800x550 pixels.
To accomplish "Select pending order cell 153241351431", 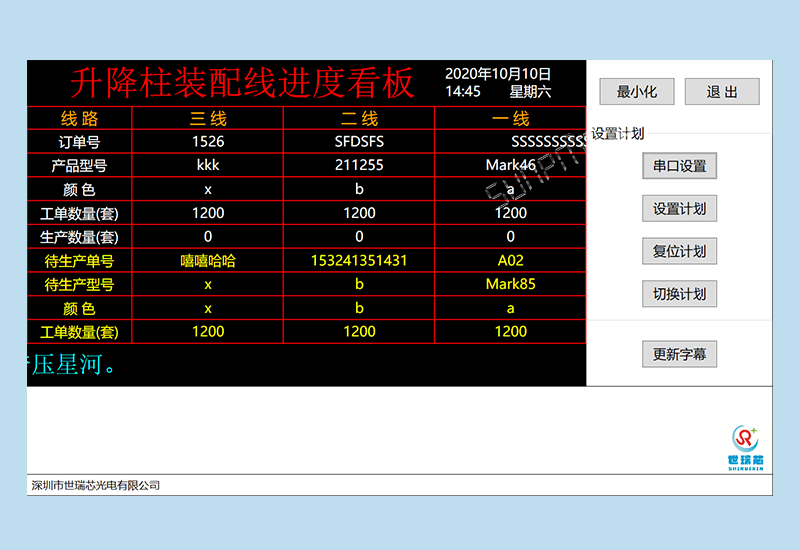I will coord(359,260).
